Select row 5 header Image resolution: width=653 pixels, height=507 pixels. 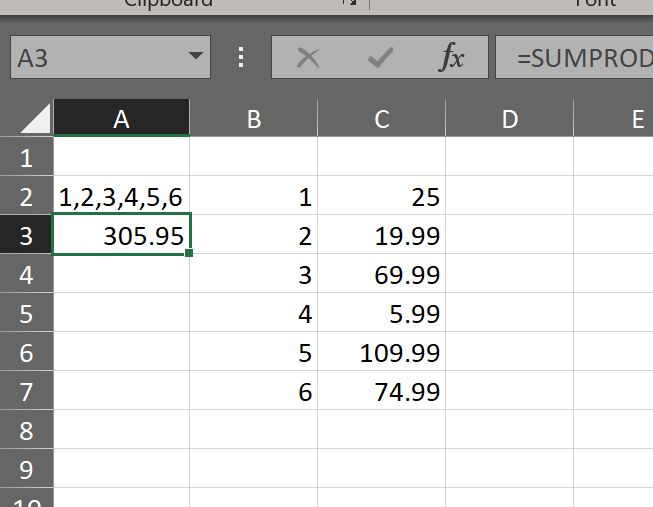pyautogui.click(x=26, y=312)
